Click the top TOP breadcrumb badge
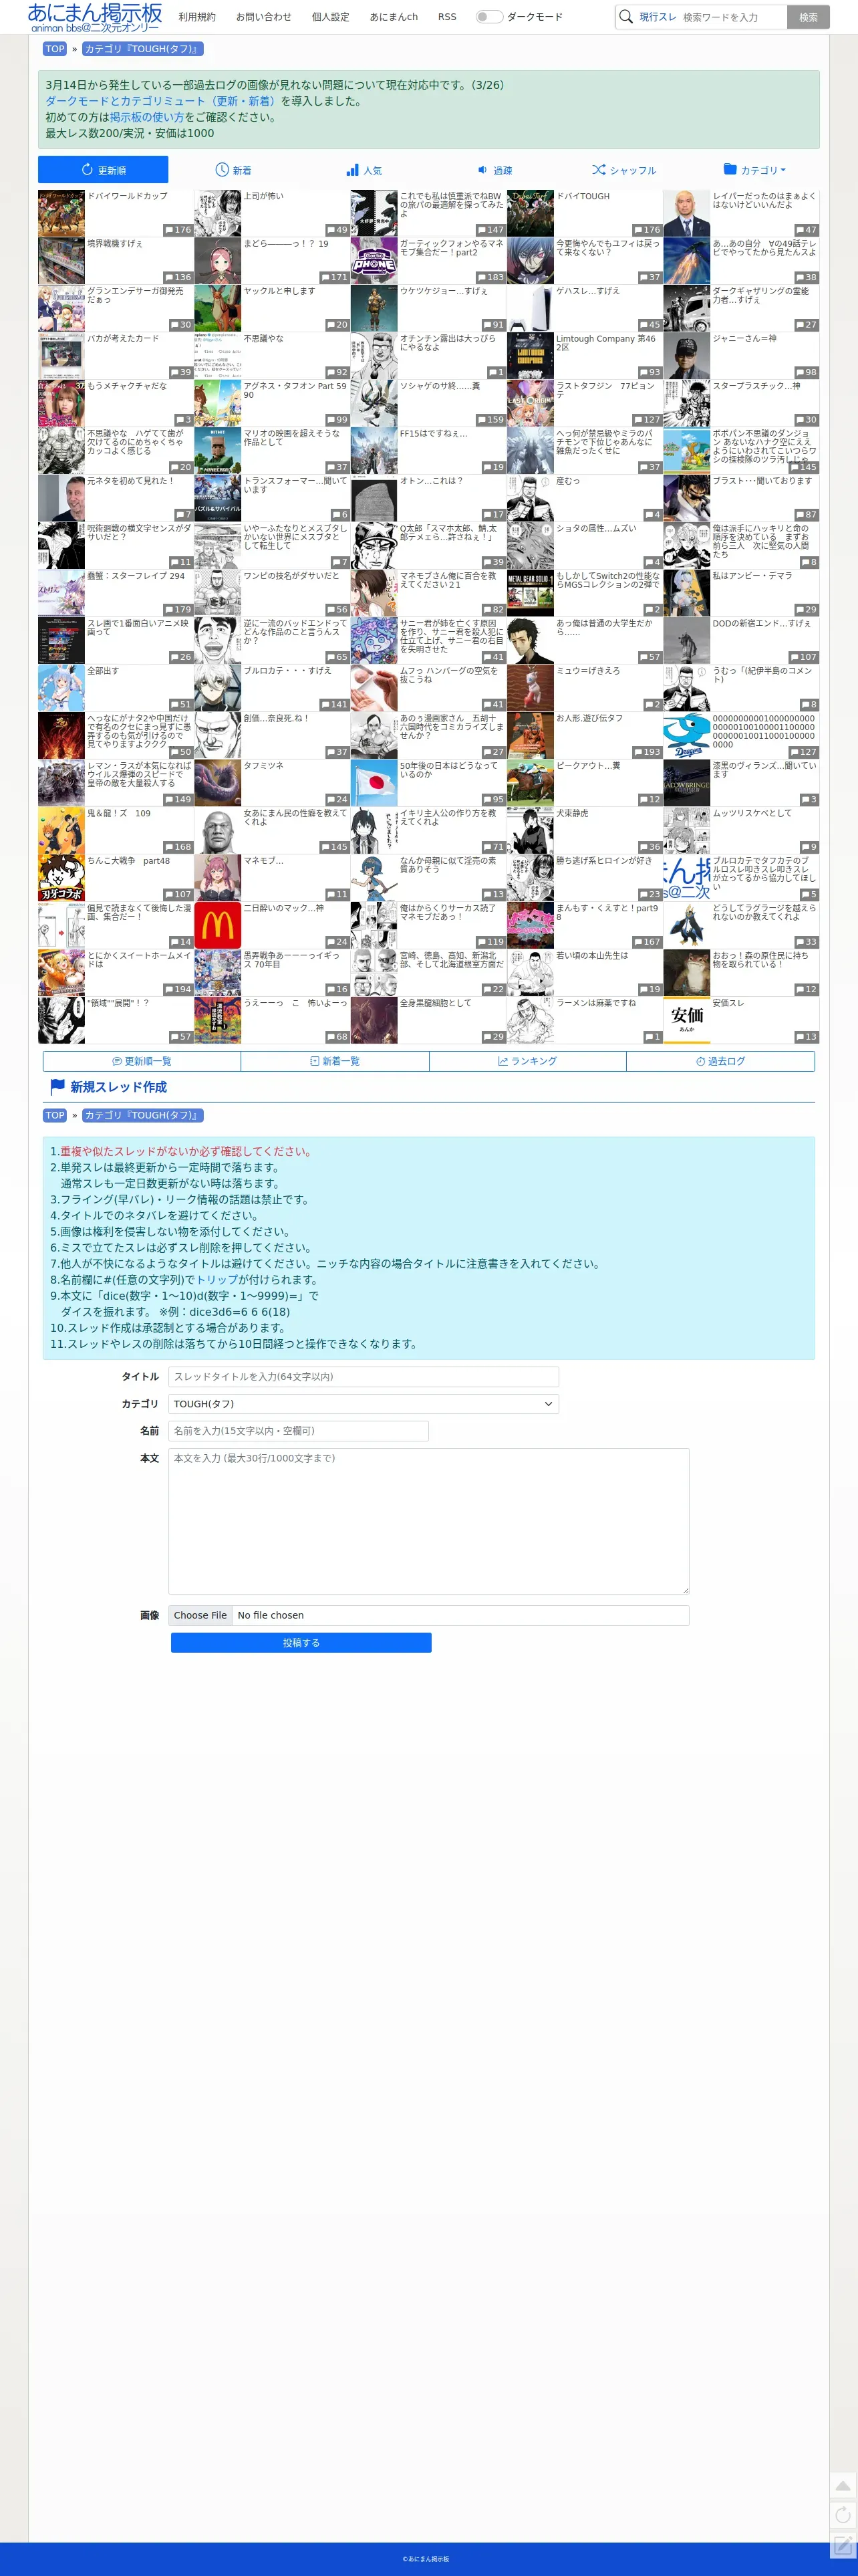858x2576 pixels. pos(55,49)
